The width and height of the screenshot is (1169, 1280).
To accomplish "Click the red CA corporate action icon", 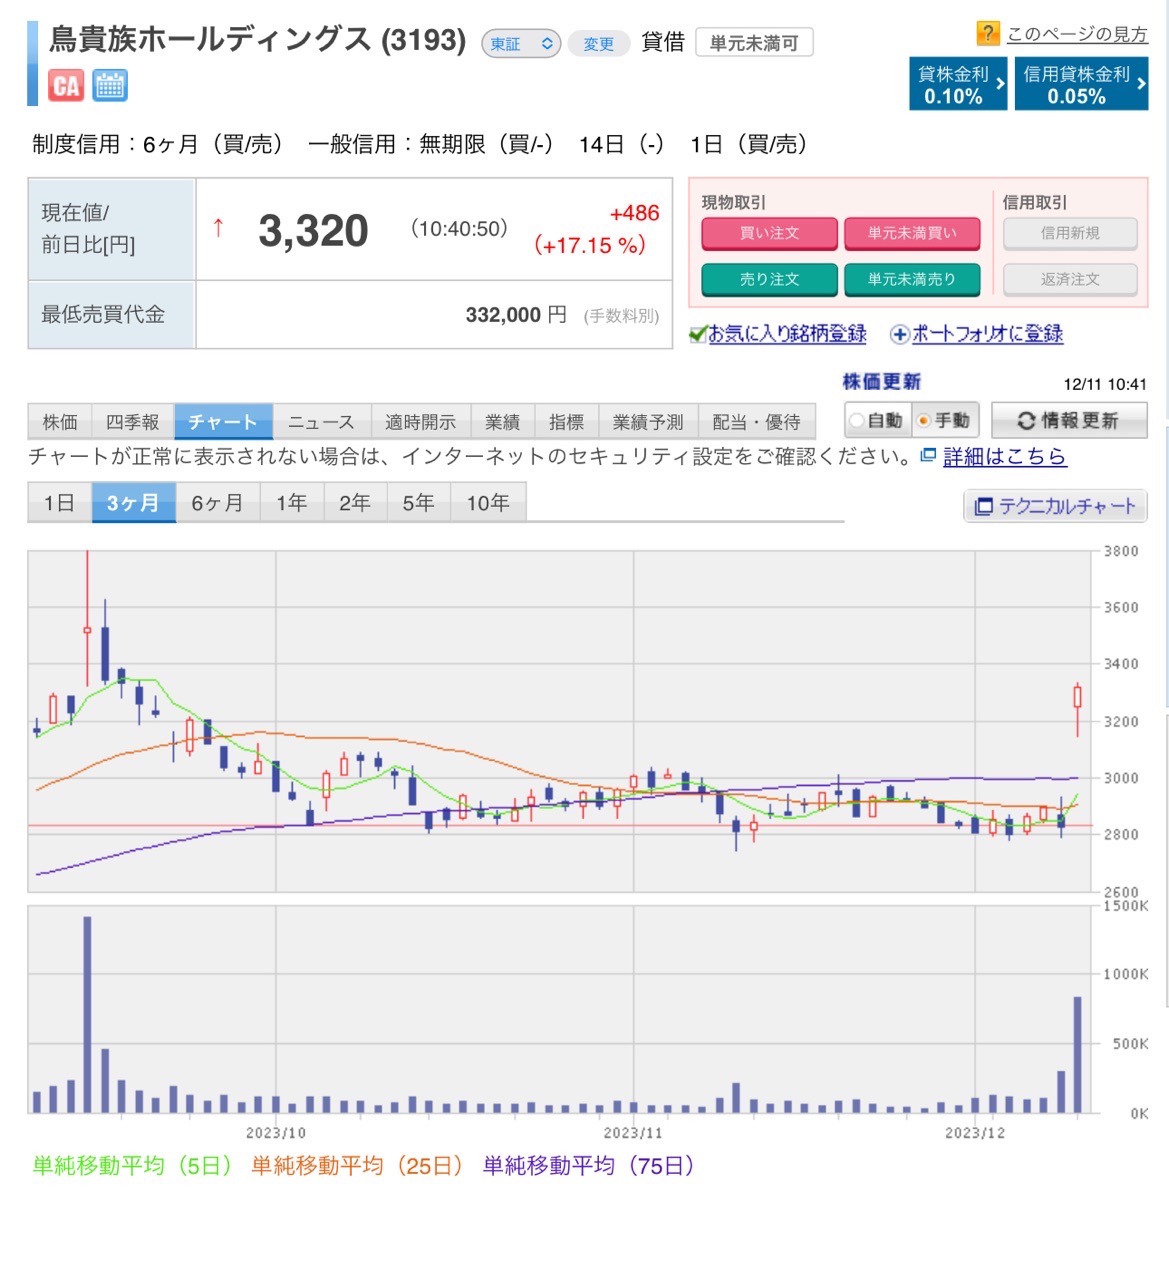I will (x=66, y=86).
